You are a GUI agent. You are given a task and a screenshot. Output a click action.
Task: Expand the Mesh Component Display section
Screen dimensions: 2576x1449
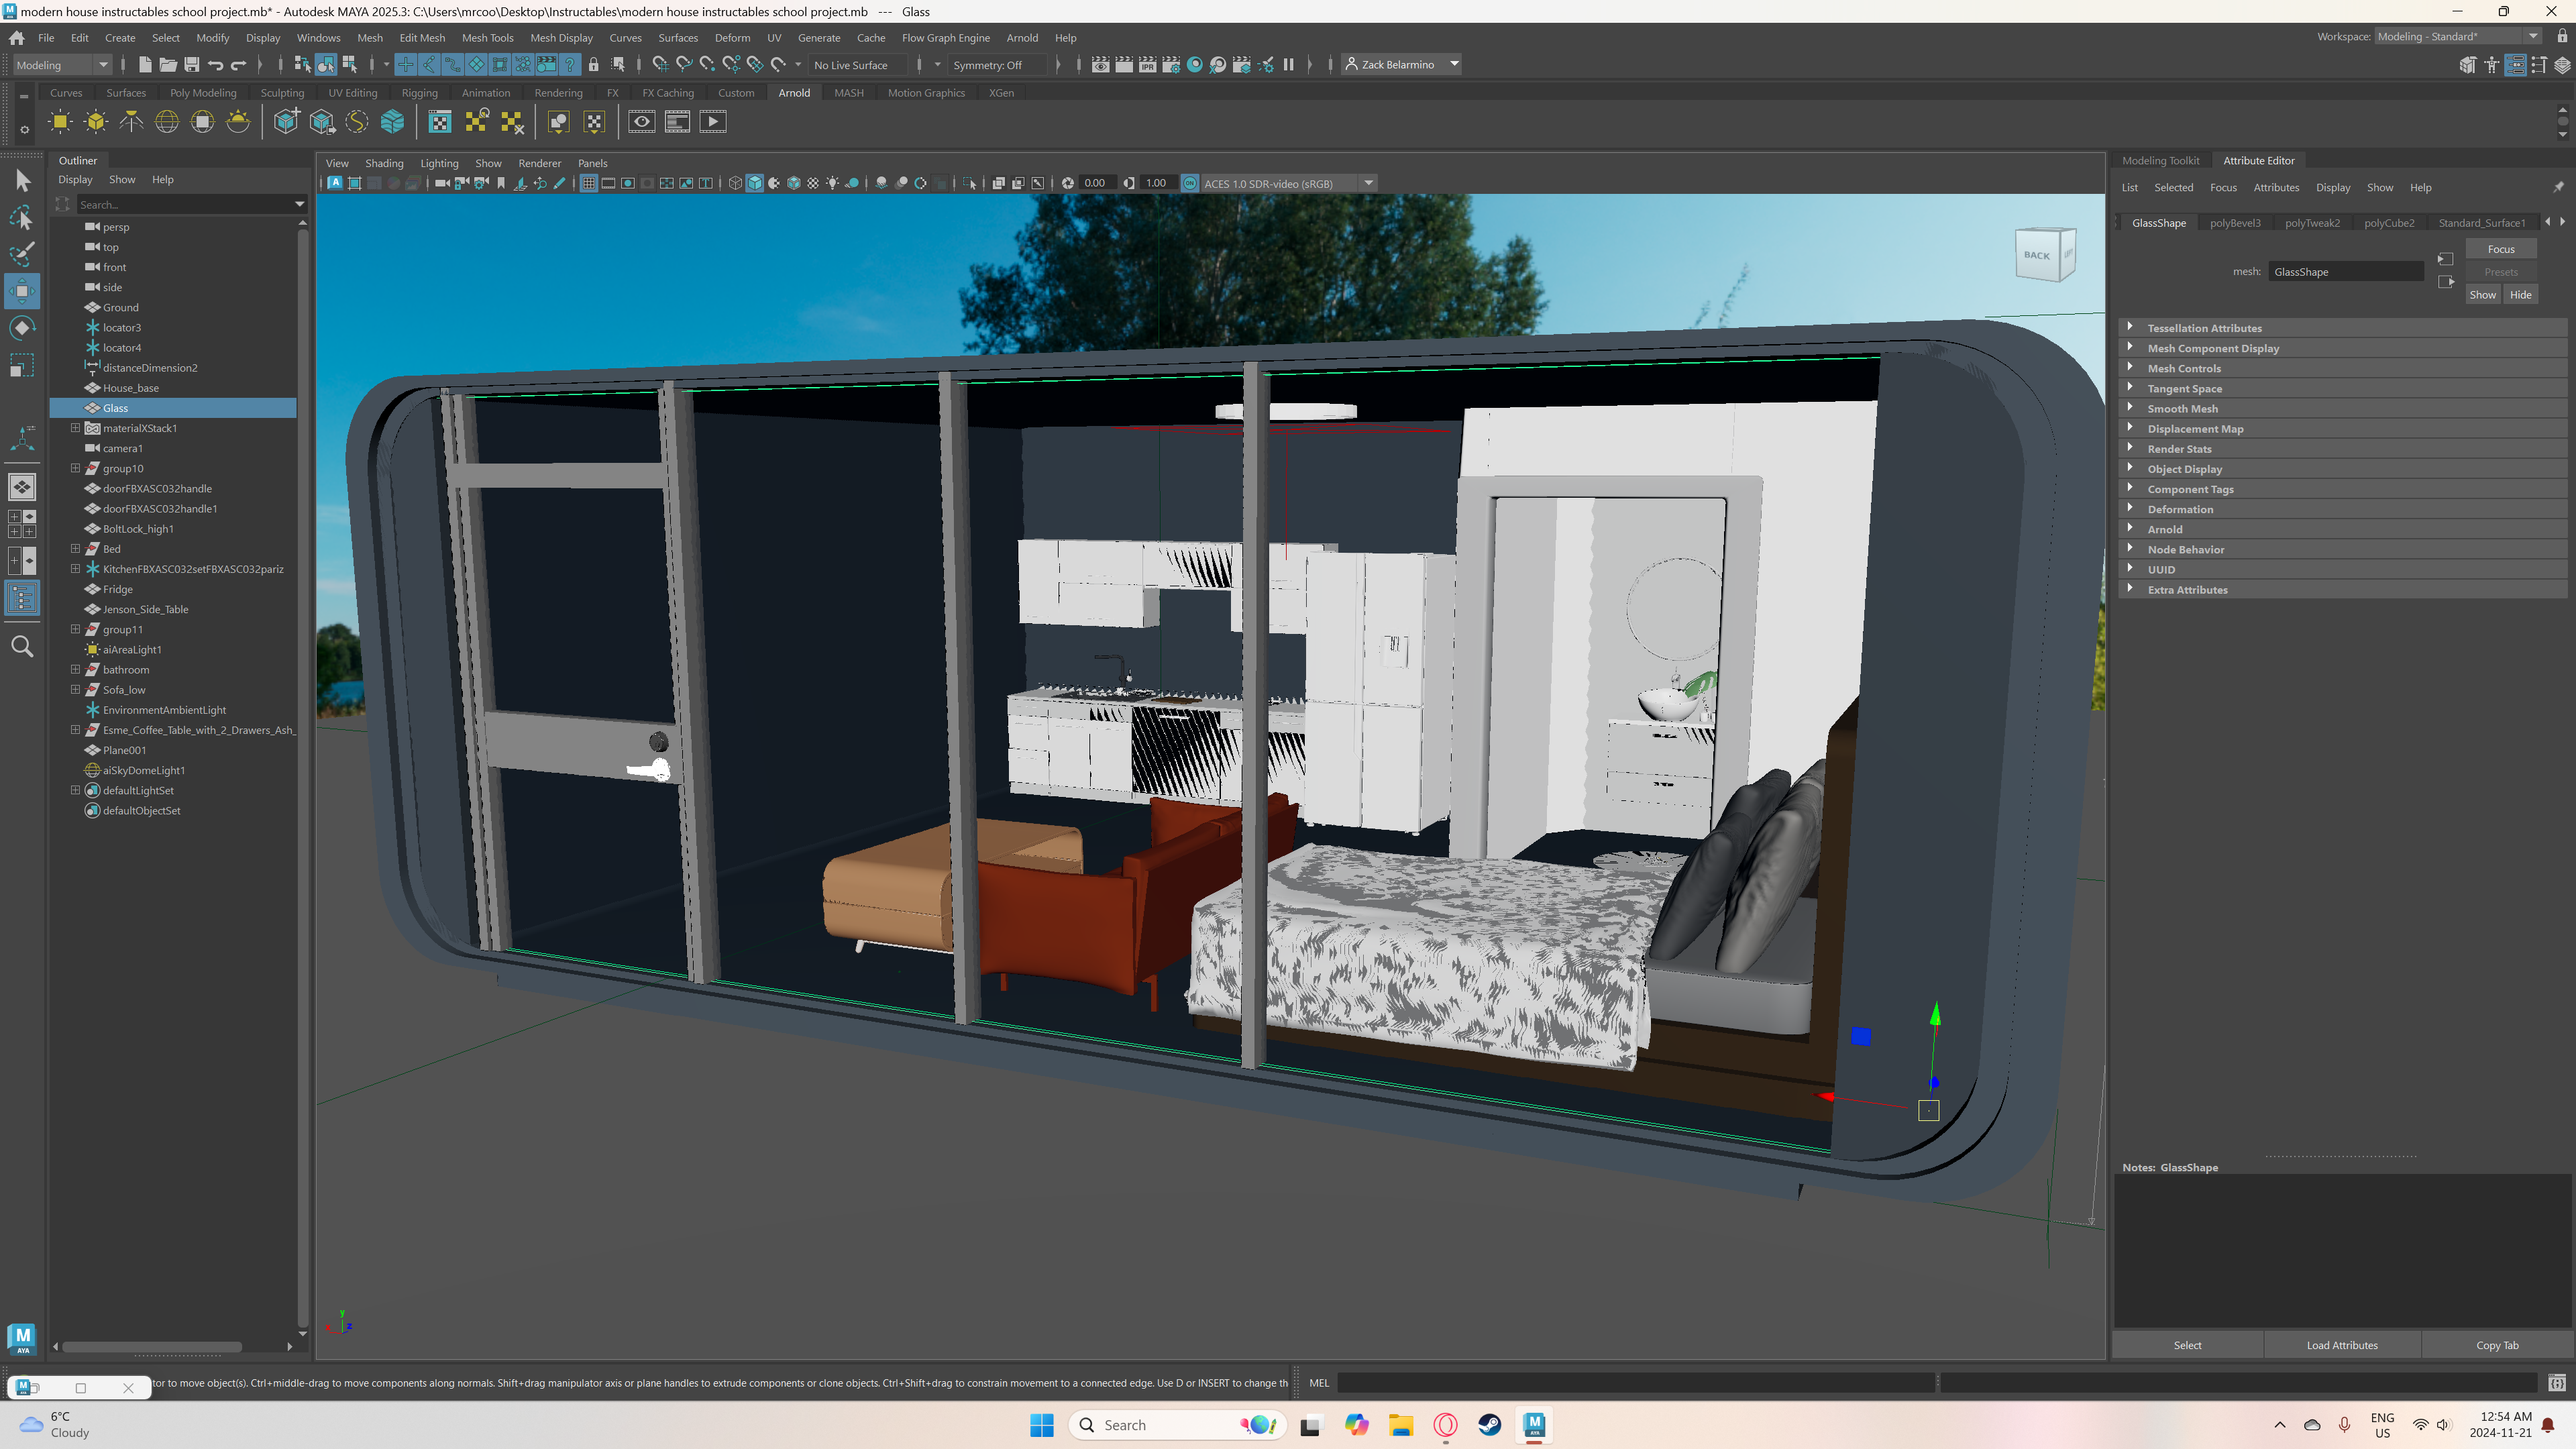coord(2213,347)
